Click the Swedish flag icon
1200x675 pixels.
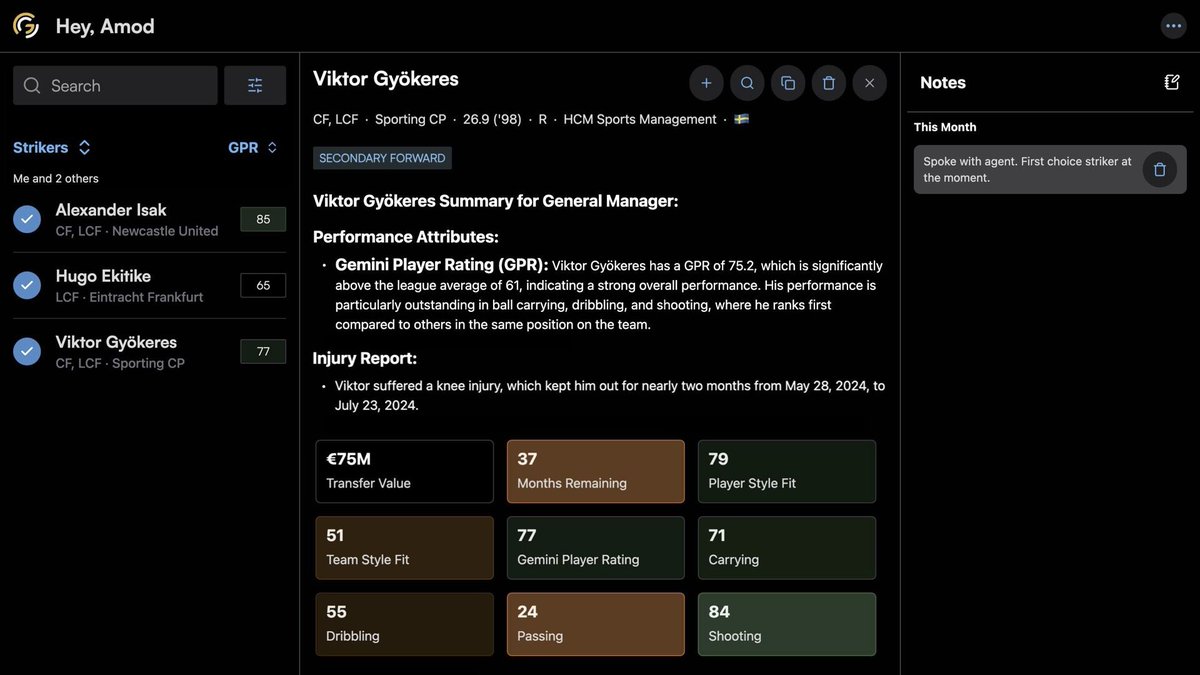742,119
